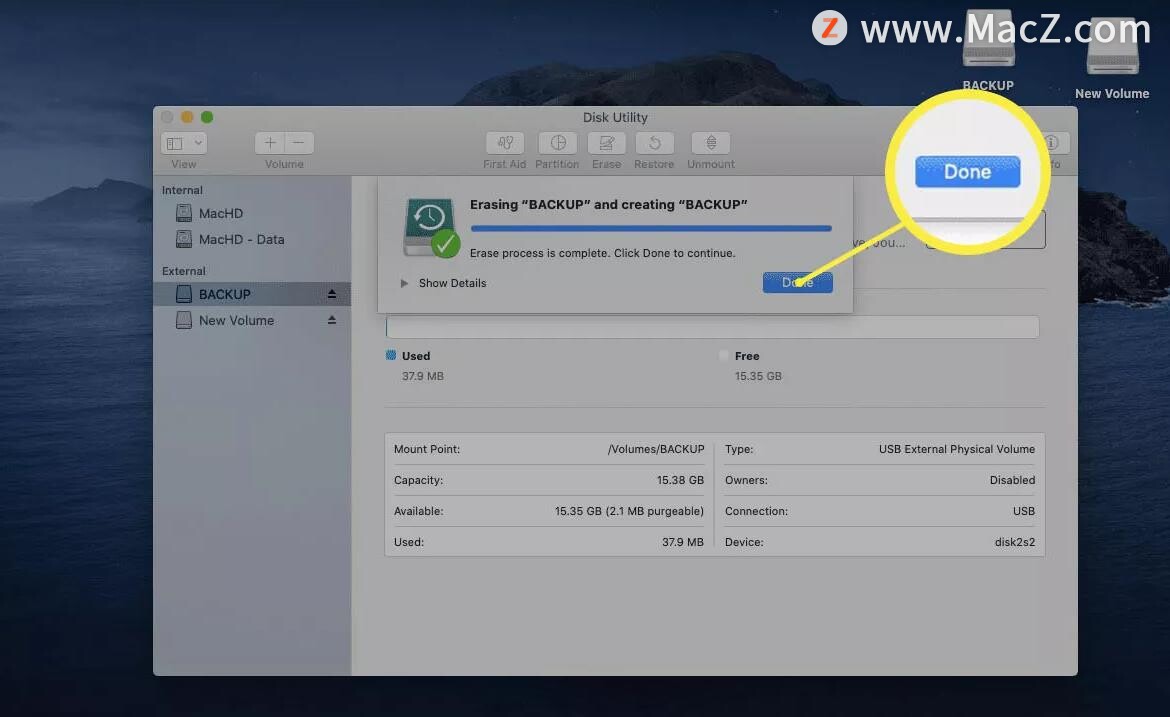Click the green zoom window button

pos(207,117)
